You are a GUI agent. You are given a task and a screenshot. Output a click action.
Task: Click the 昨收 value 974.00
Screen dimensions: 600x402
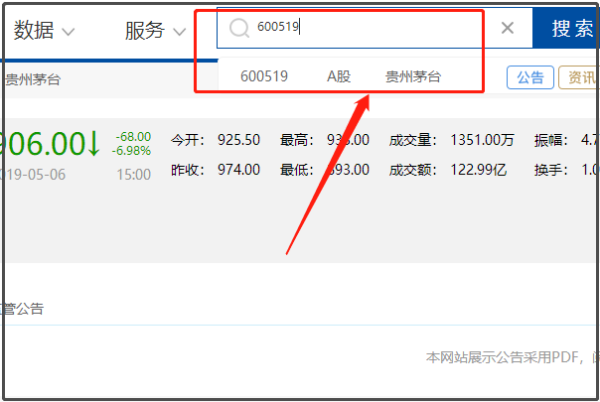239,169
